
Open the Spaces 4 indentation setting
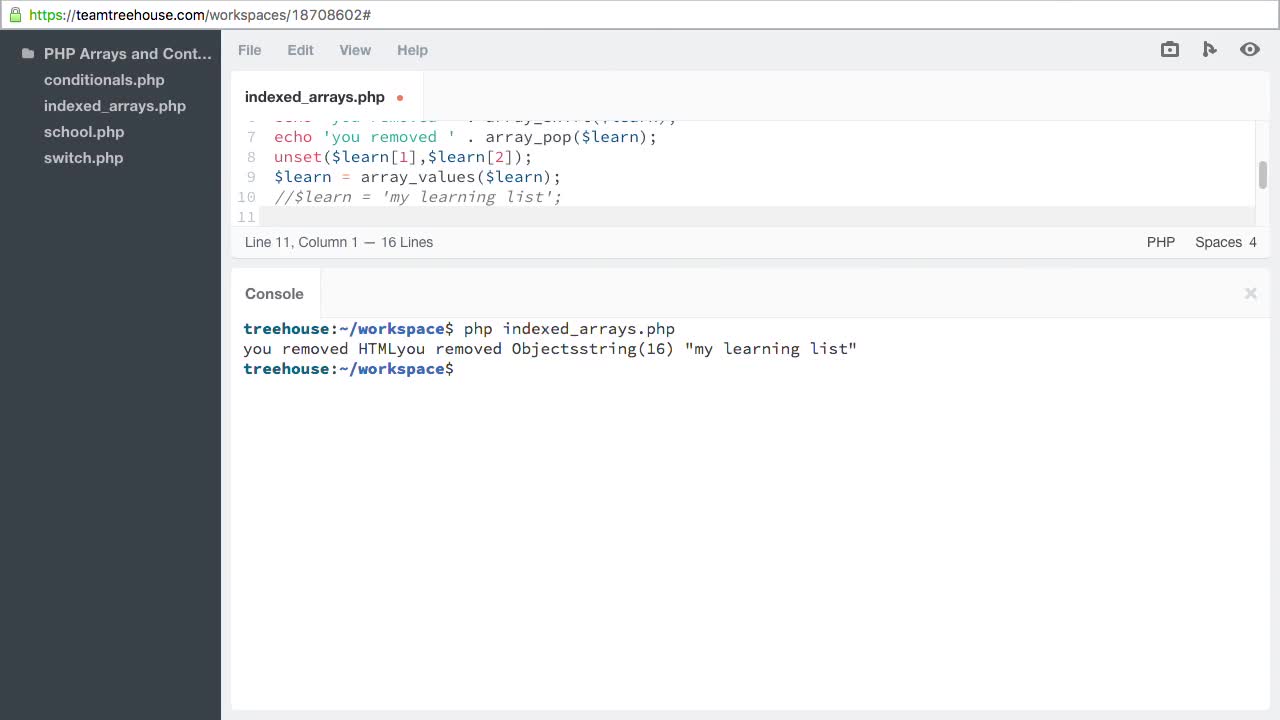point(1225,242)
